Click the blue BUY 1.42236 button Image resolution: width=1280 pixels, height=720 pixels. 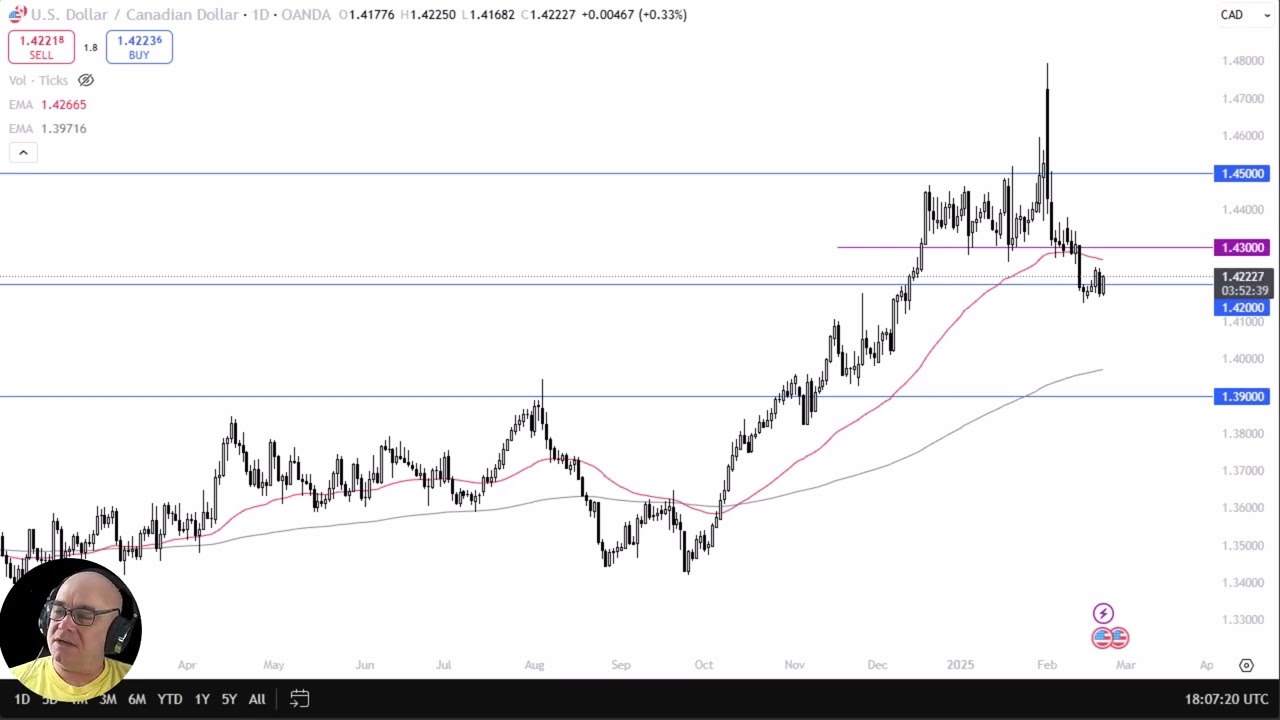139,47
